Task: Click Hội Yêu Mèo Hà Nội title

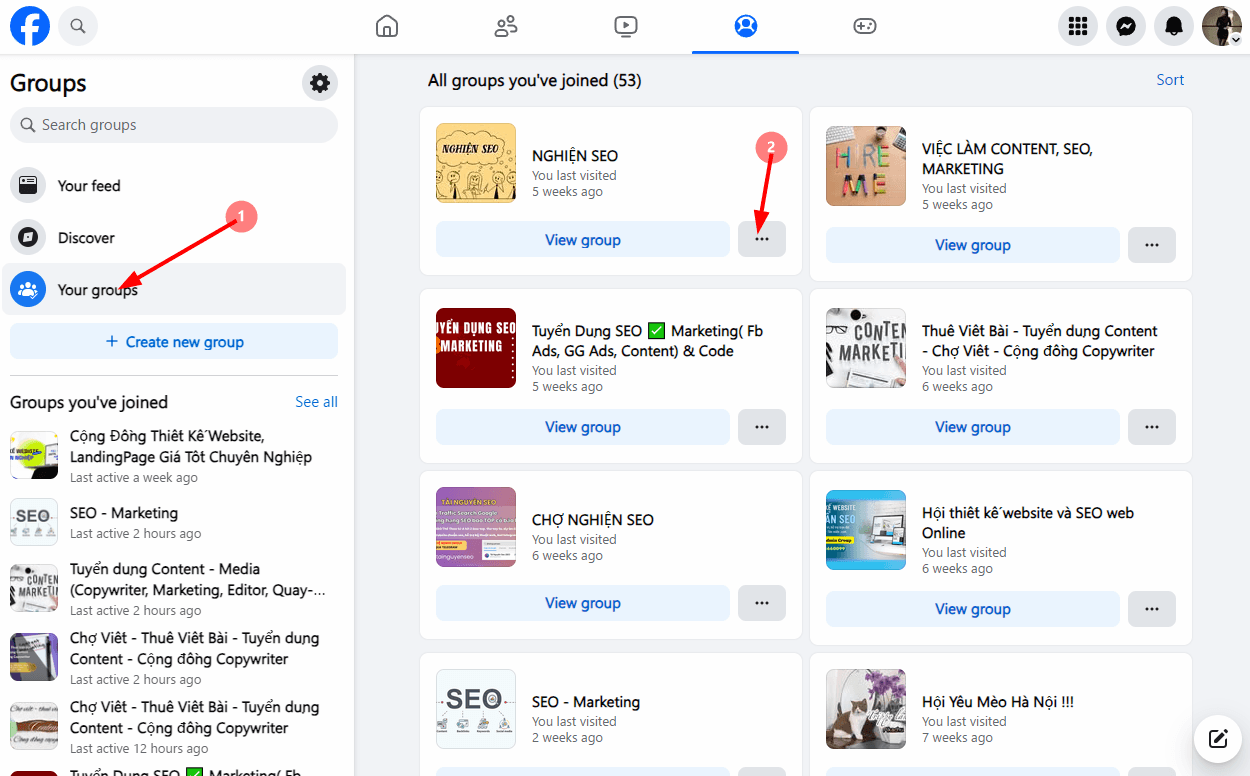Action: (998, 702)
